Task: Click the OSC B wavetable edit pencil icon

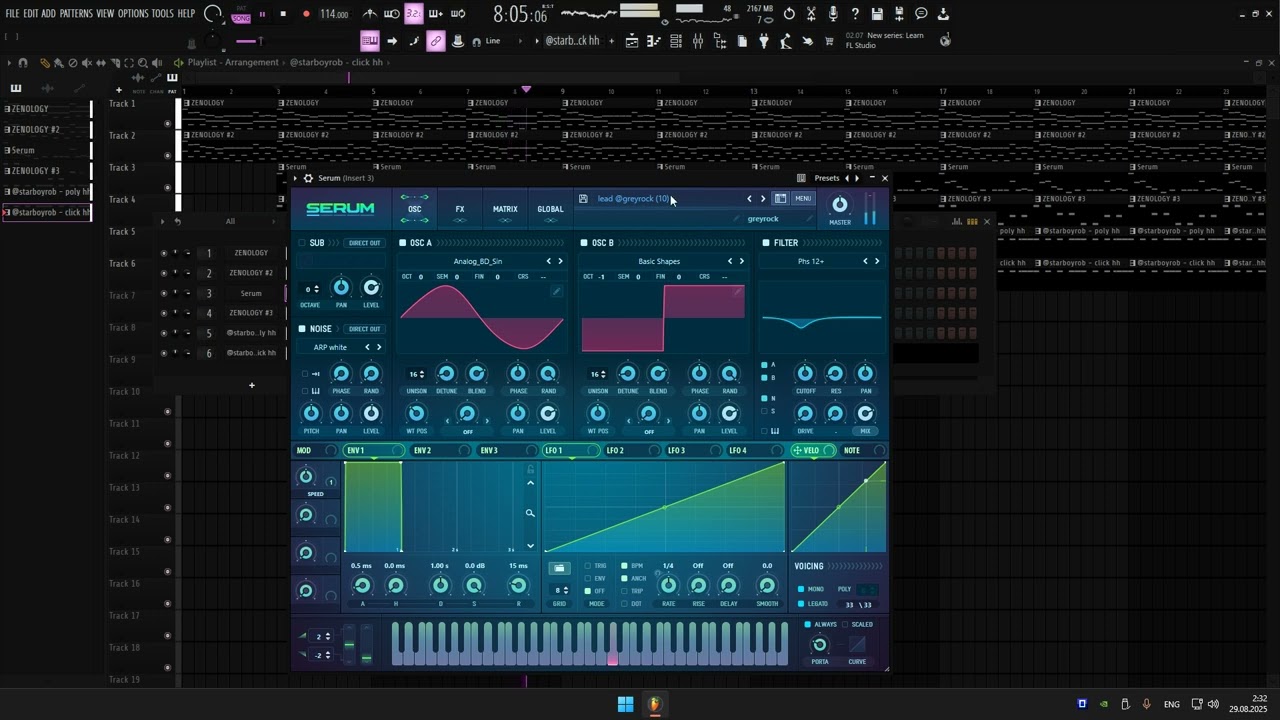Action: point(738,291)
